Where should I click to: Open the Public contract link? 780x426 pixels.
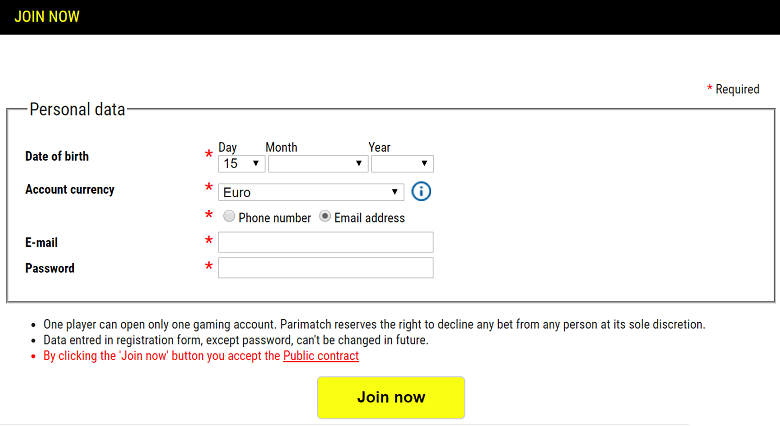(321, 356)
